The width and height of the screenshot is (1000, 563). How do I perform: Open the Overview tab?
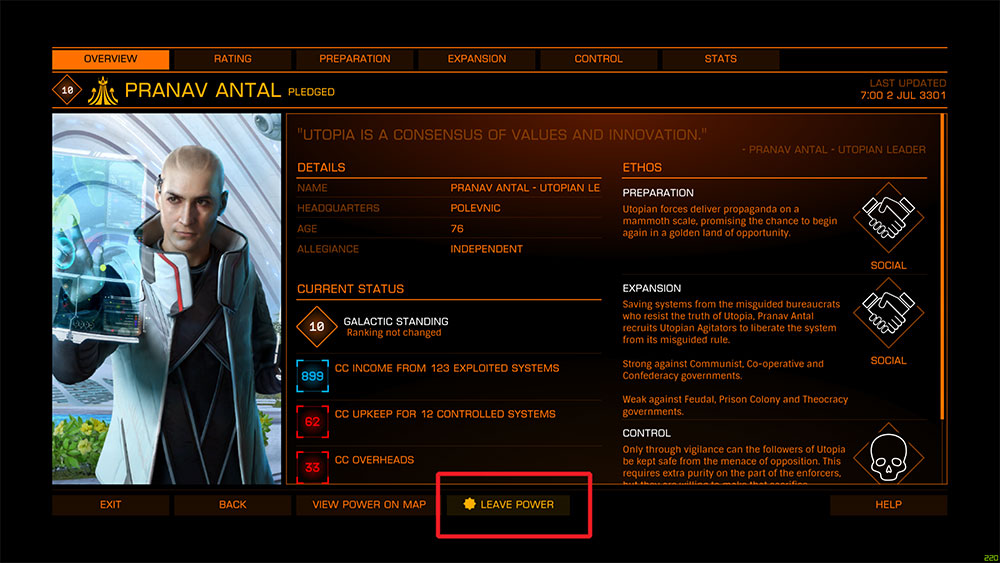click(x=110, y=59)
